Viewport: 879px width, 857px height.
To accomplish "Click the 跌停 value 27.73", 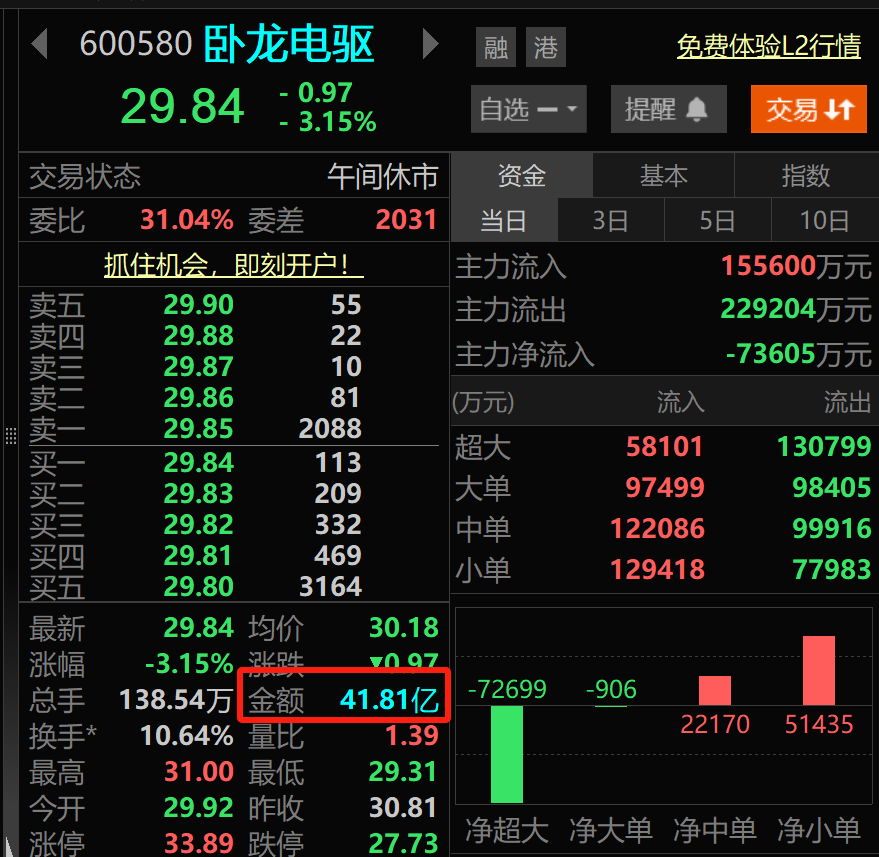I will [x=404, y=843].
